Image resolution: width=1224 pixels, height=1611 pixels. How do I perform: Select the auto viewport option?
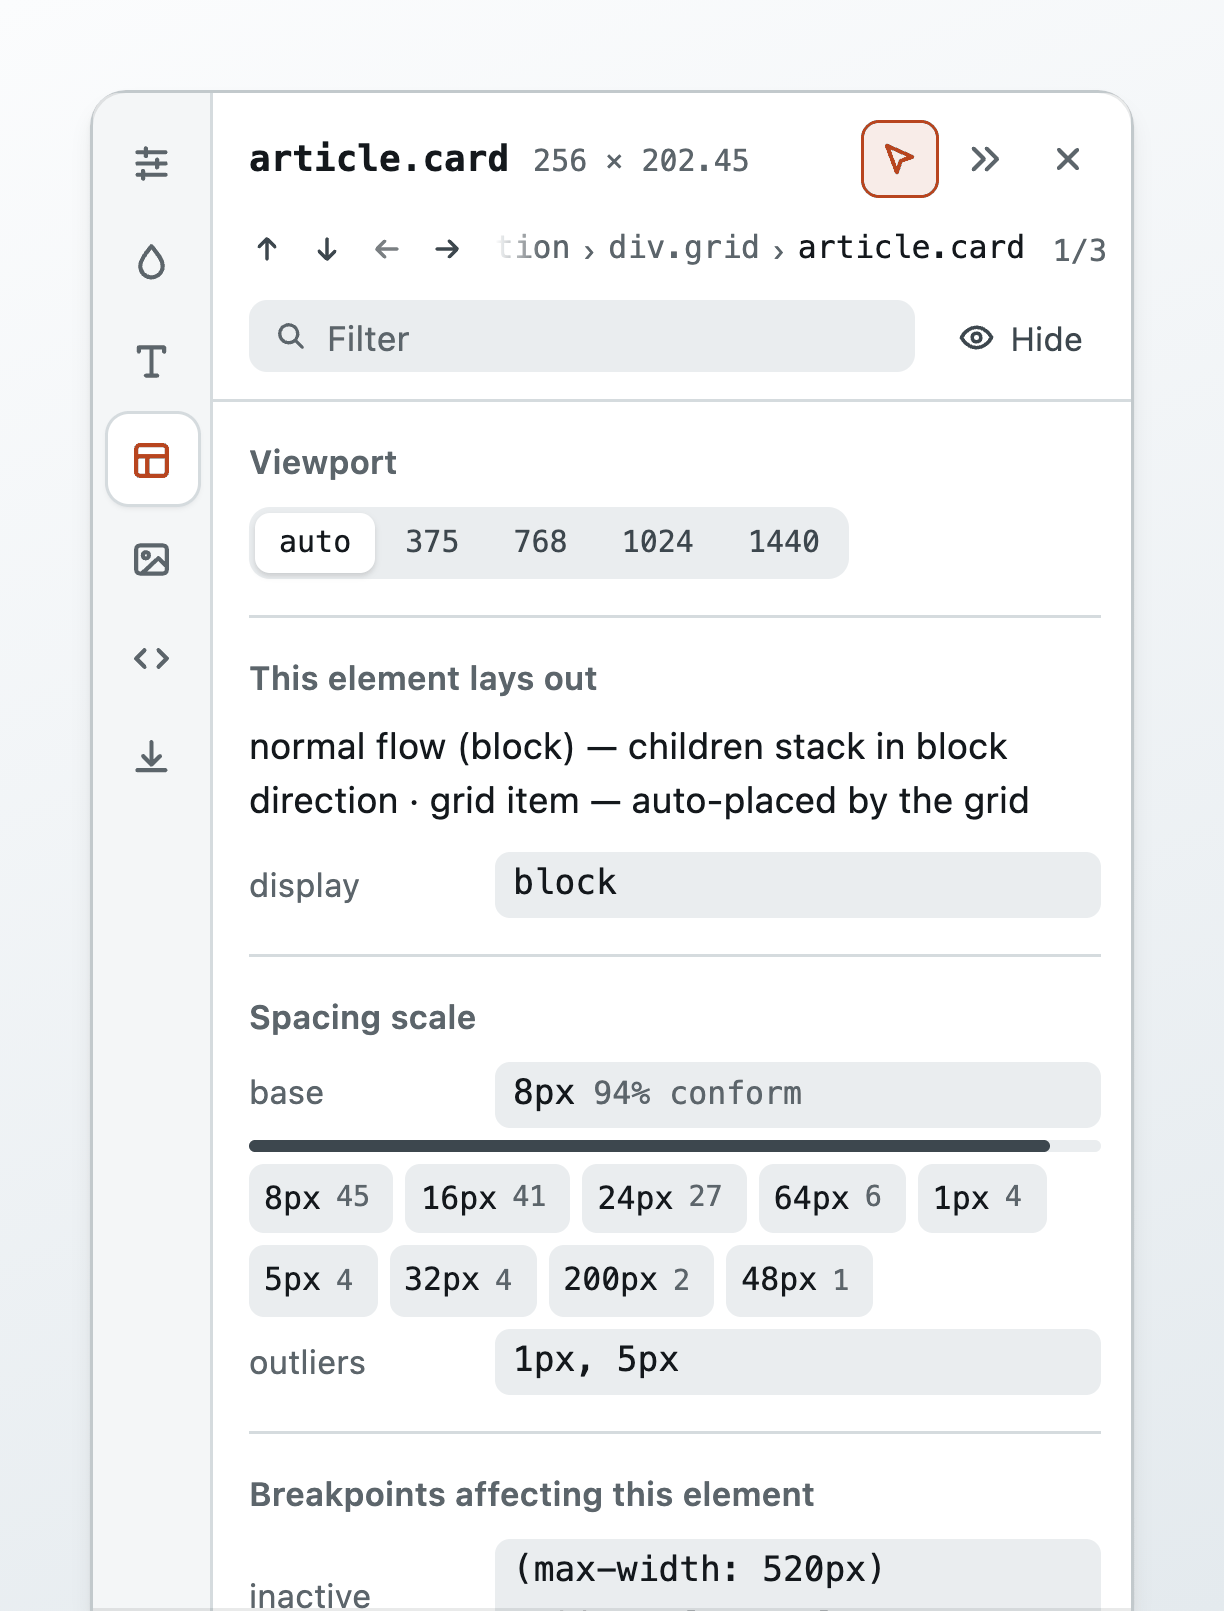pos(315,542)
